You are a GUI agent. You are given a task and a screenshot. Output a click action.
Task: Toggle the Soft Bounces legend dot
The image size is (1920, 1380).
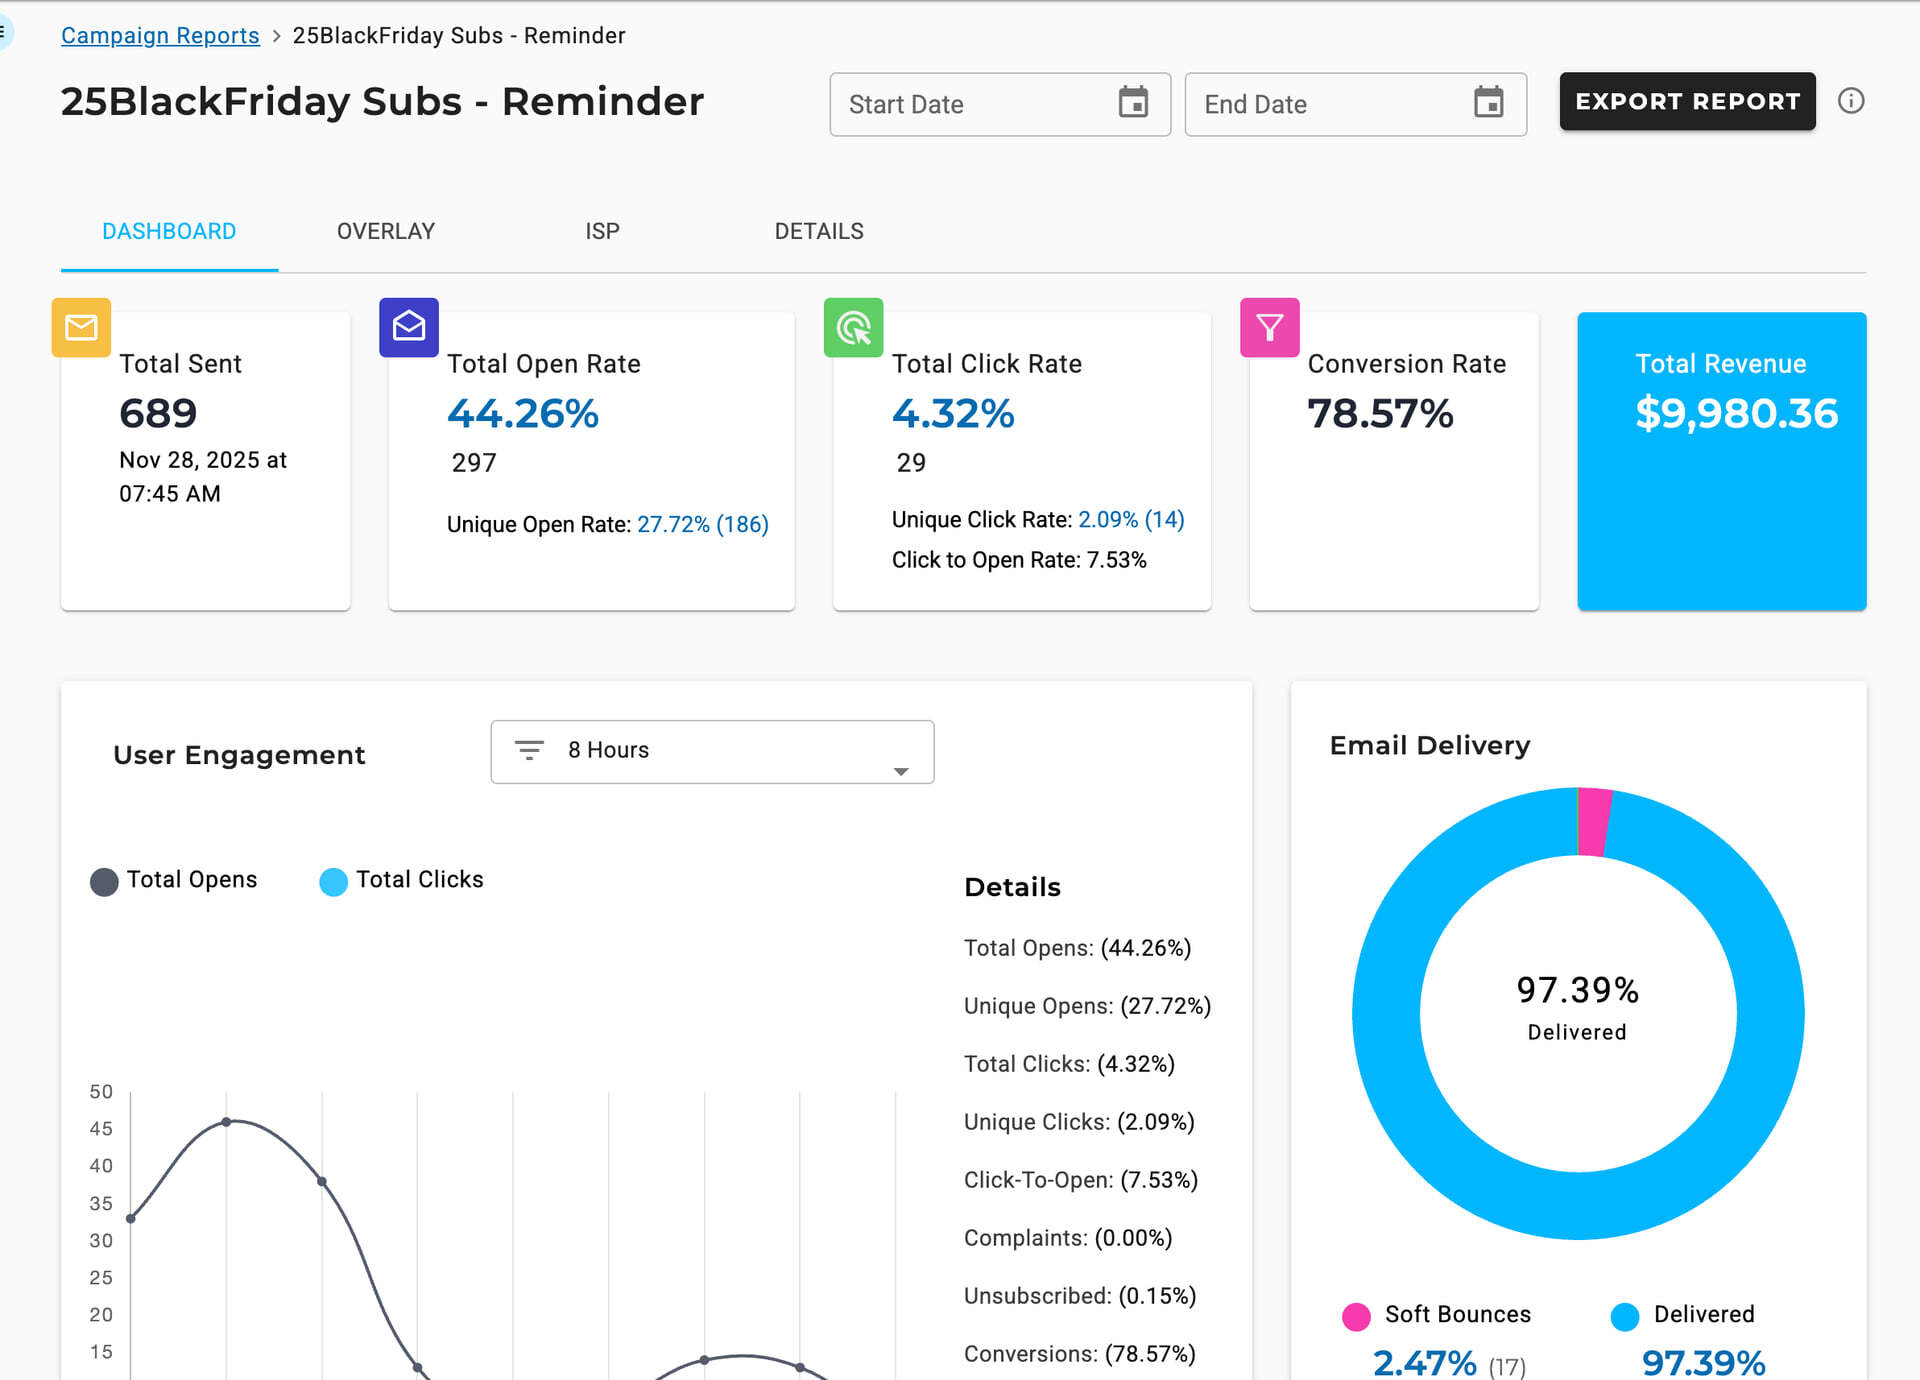tap(1356, 1316)
